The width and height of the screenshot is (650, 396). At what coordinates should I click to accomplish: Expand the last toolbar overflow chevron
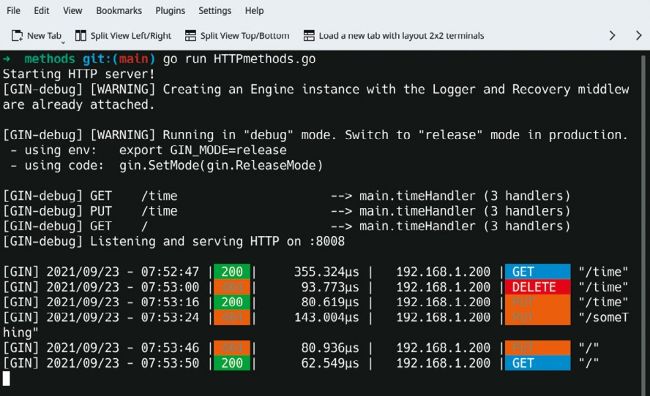pyautogui.click(x=639, y=36)
